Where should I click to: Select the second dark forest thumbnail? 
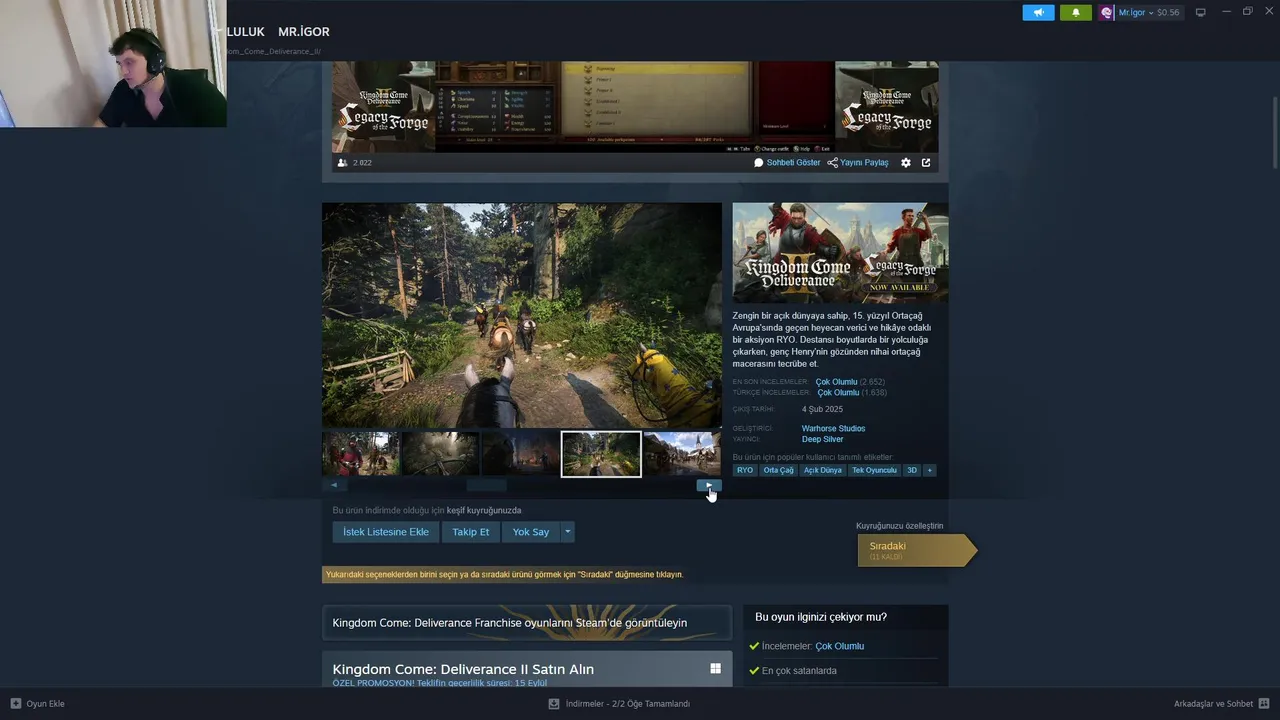click(x=440, y=454)
